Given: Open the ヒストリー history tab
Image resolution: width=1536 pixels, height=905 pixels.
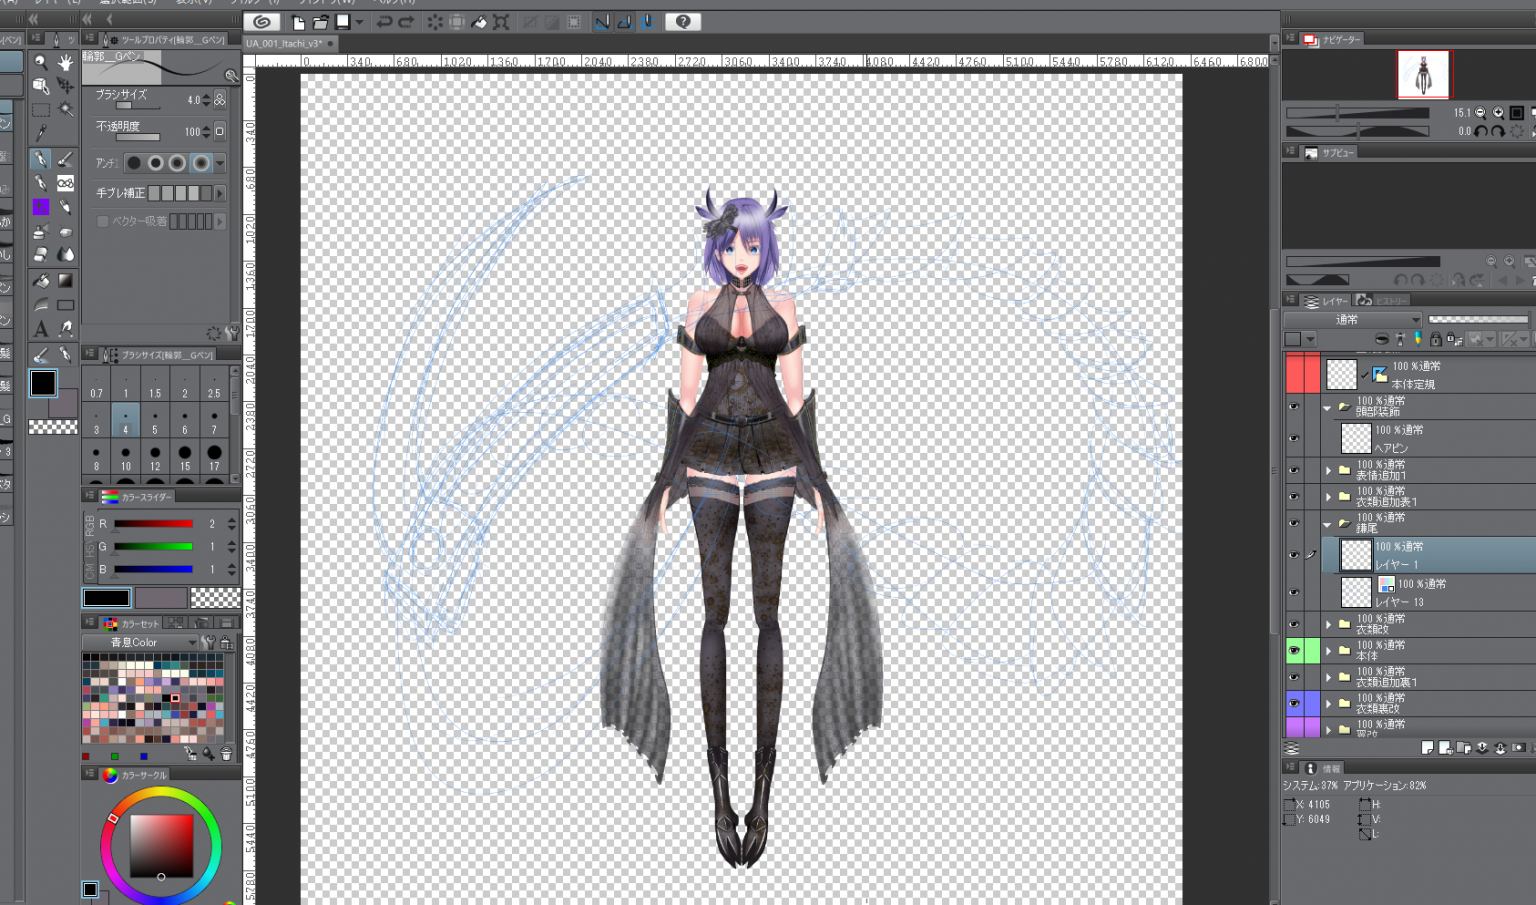Looking at the screenshot, I should tap(1381, 300).
